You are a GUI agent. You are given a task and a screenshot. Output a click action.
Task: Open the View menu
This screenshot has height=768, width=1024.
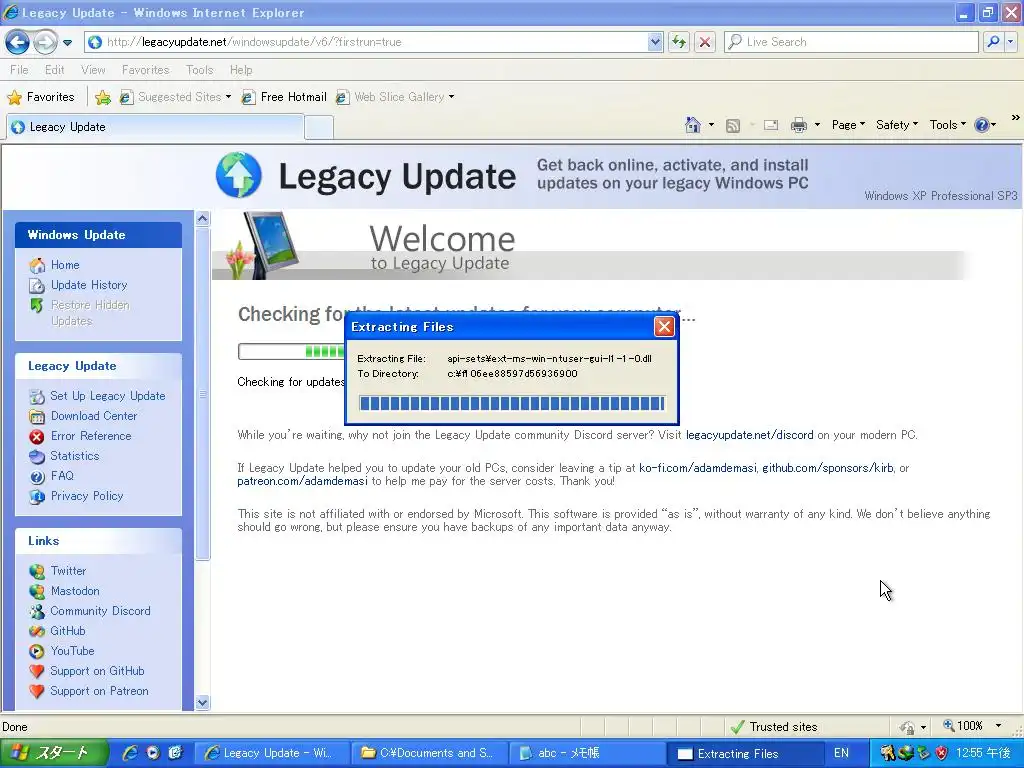[x=93, y=70]
